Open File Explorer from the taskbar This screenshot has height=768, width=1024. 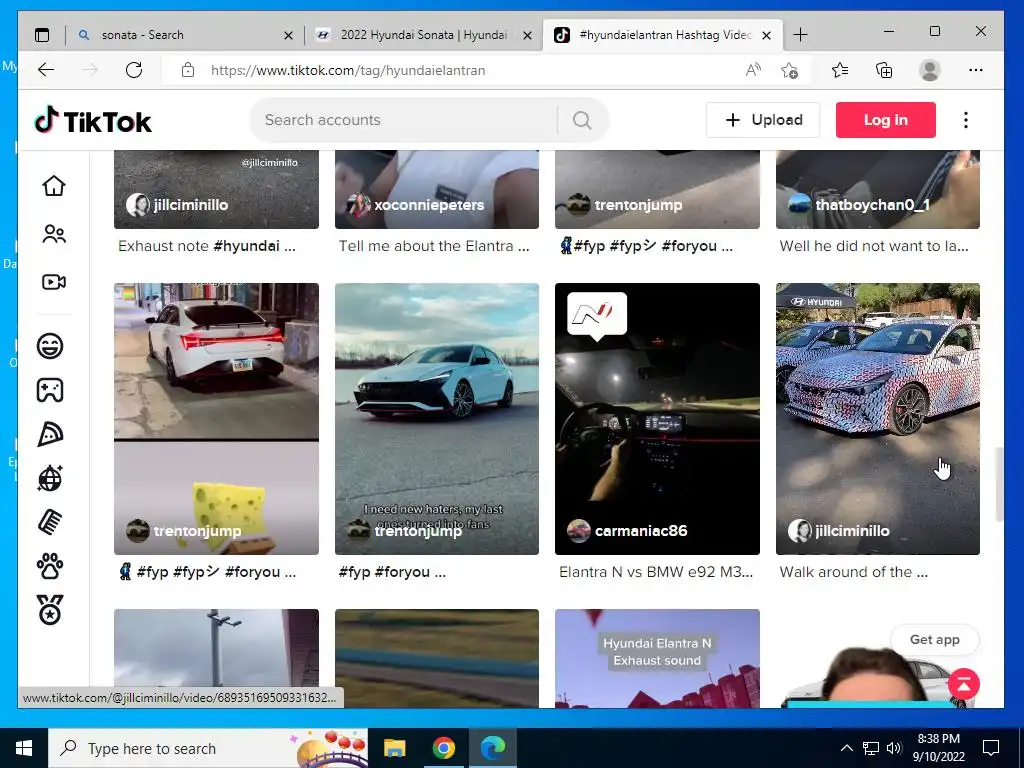(394, 748)
